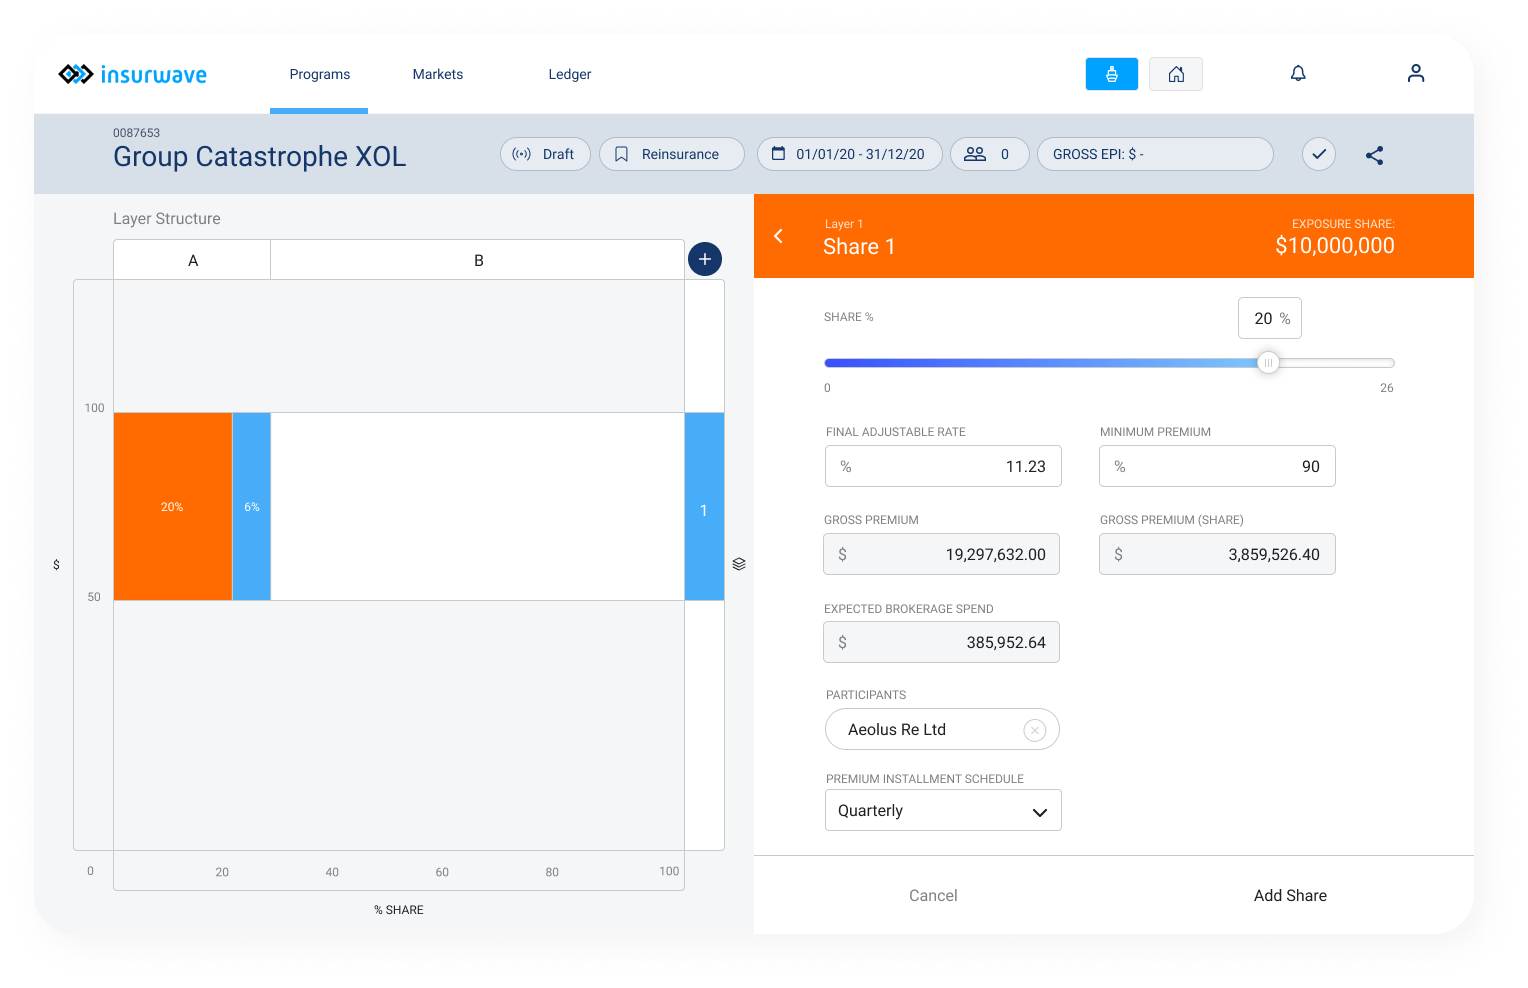Select the blue 6% share block
The image size is (1528, 988).
pos(252,507)
